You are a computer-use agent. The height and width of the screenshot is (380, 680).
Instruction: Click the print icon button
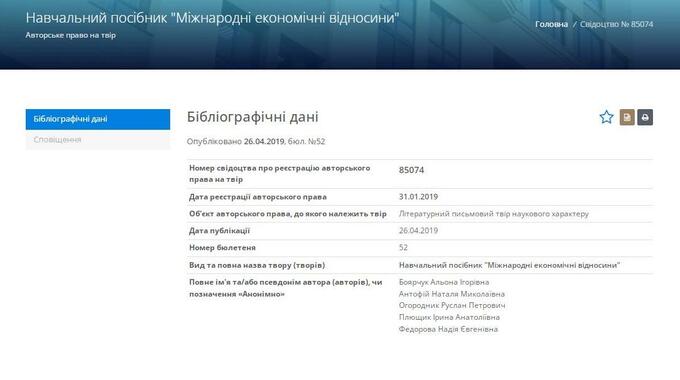(x=645, y=117)
